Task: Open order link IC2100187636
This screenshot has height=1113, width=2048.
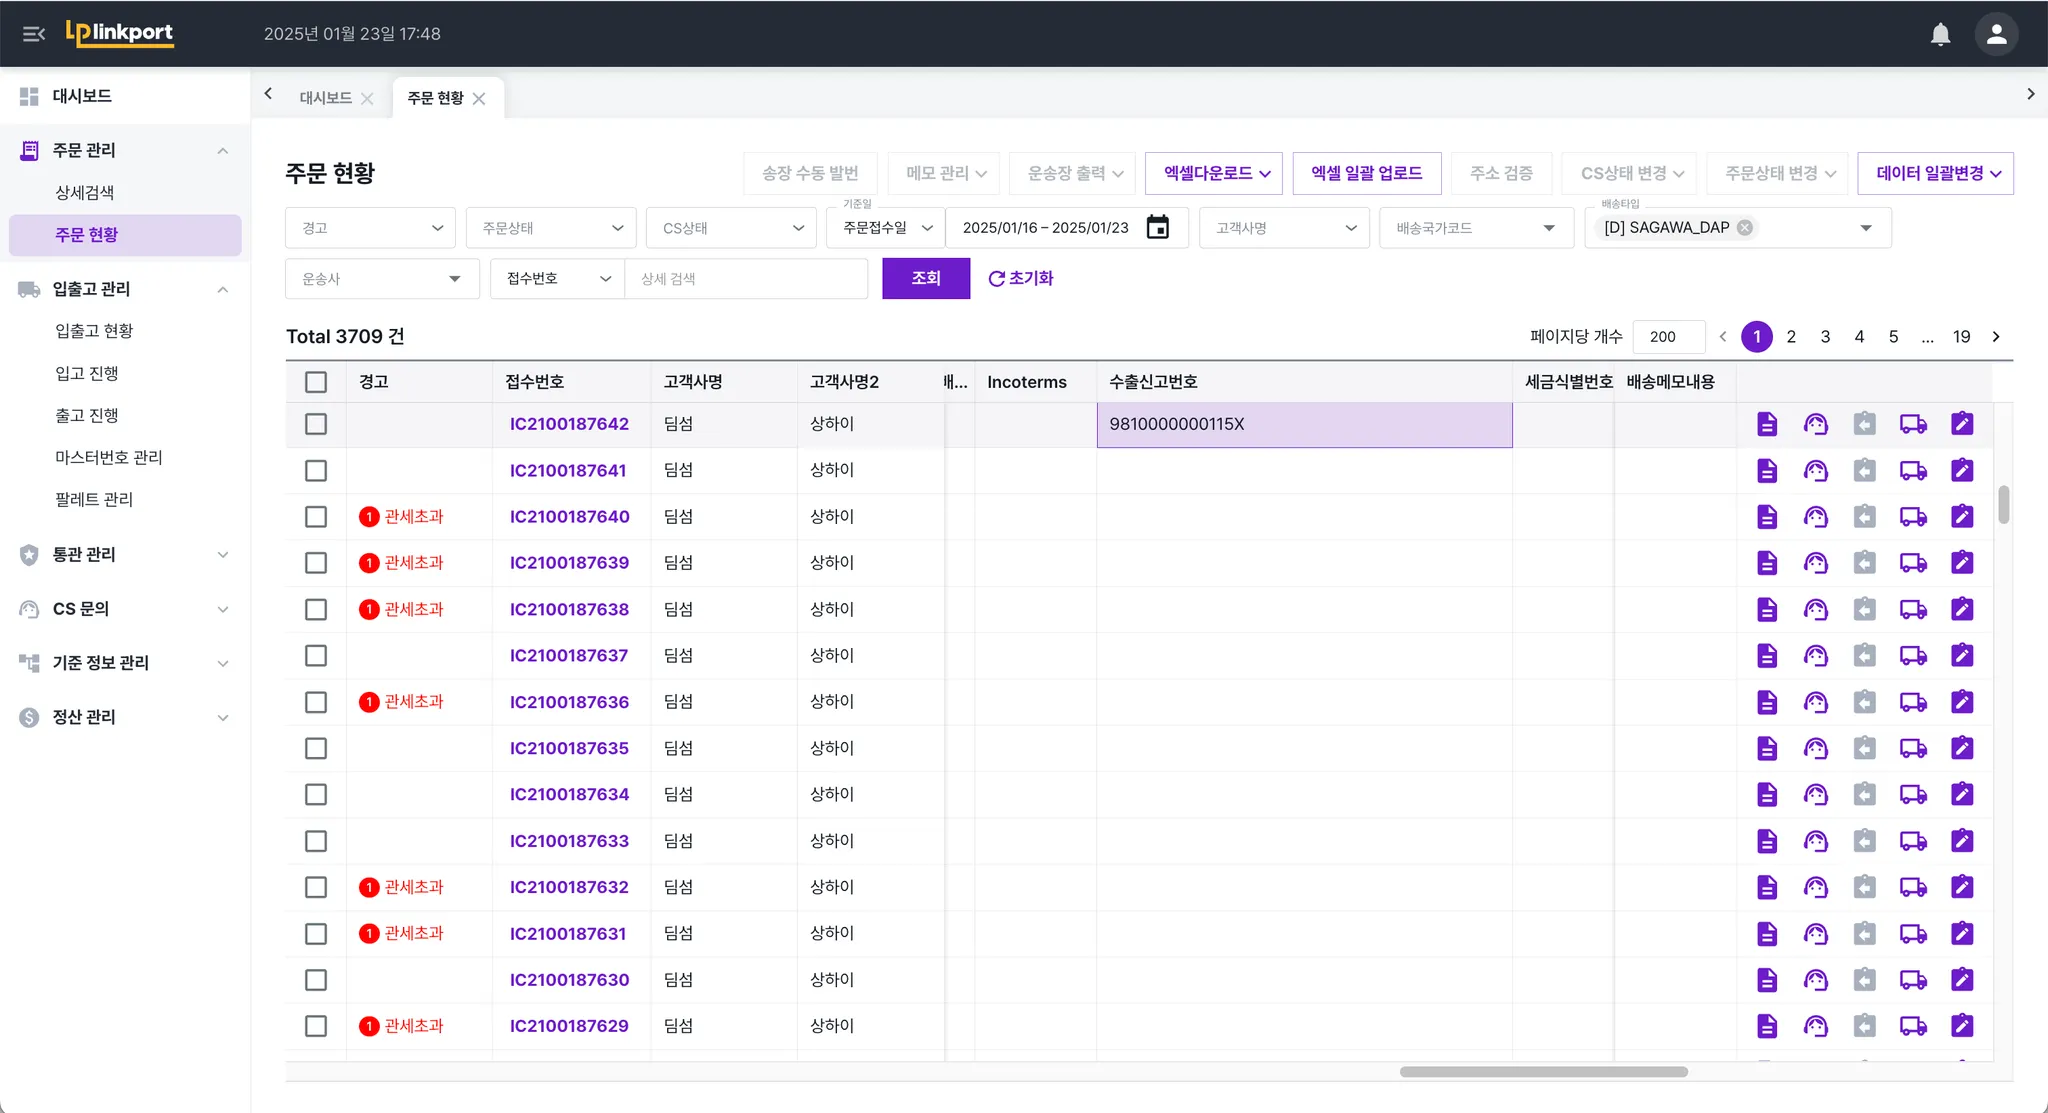Action: 569,702
